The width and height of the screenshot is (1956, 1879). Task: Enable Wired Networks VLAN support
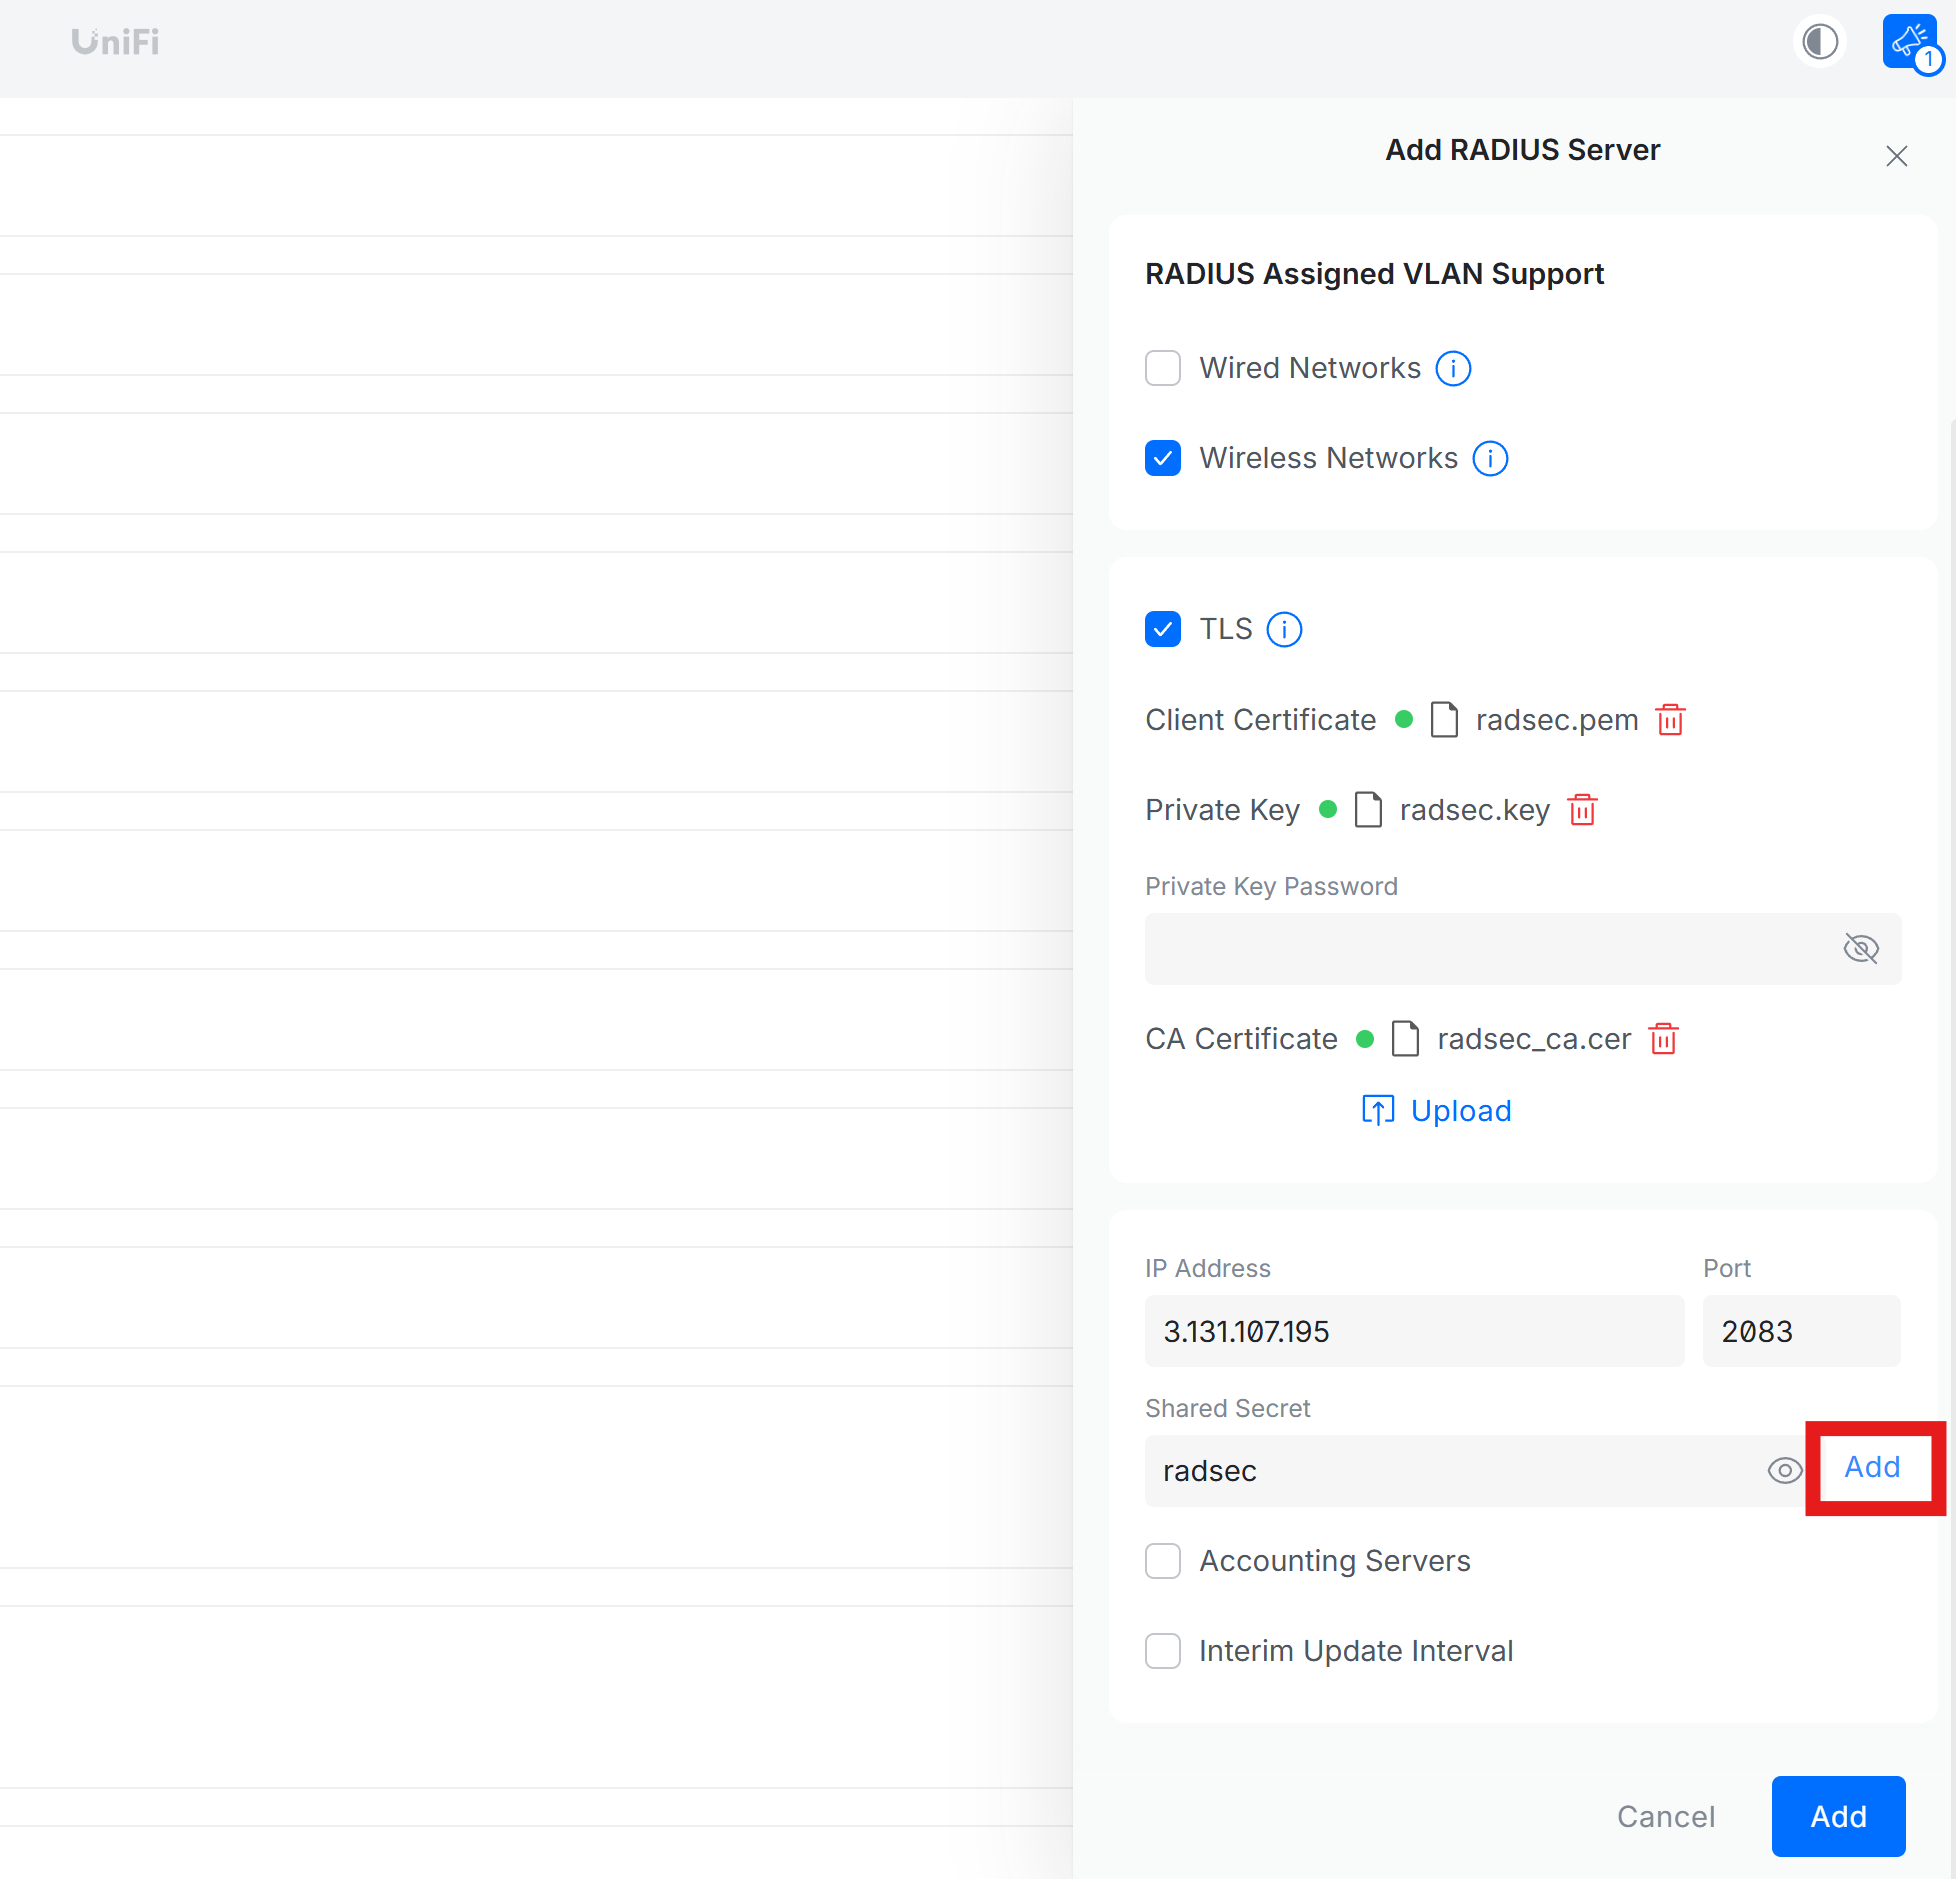coord(1163,368)
